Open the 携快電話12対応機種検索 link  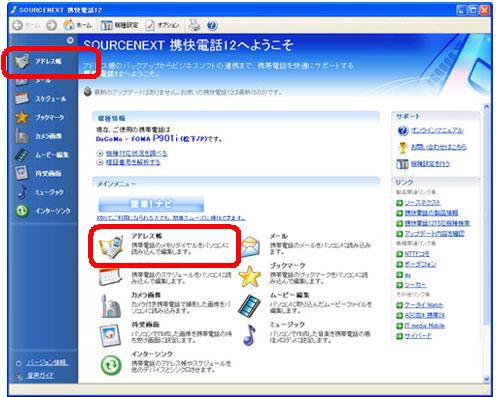tap(437, 223)
